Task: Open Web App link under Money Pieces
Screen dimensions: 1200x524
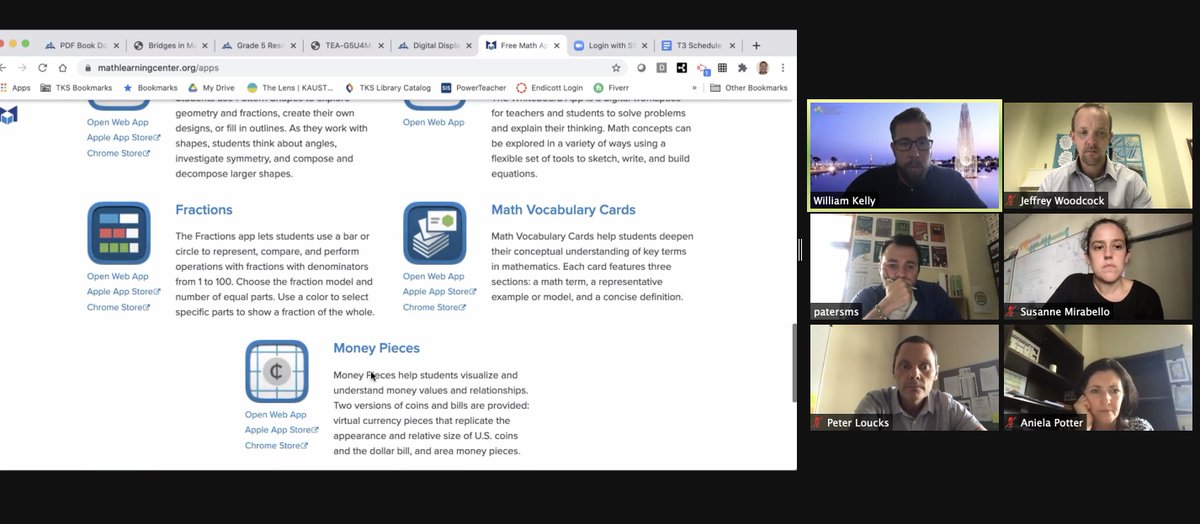Action: tap(276, 415)
